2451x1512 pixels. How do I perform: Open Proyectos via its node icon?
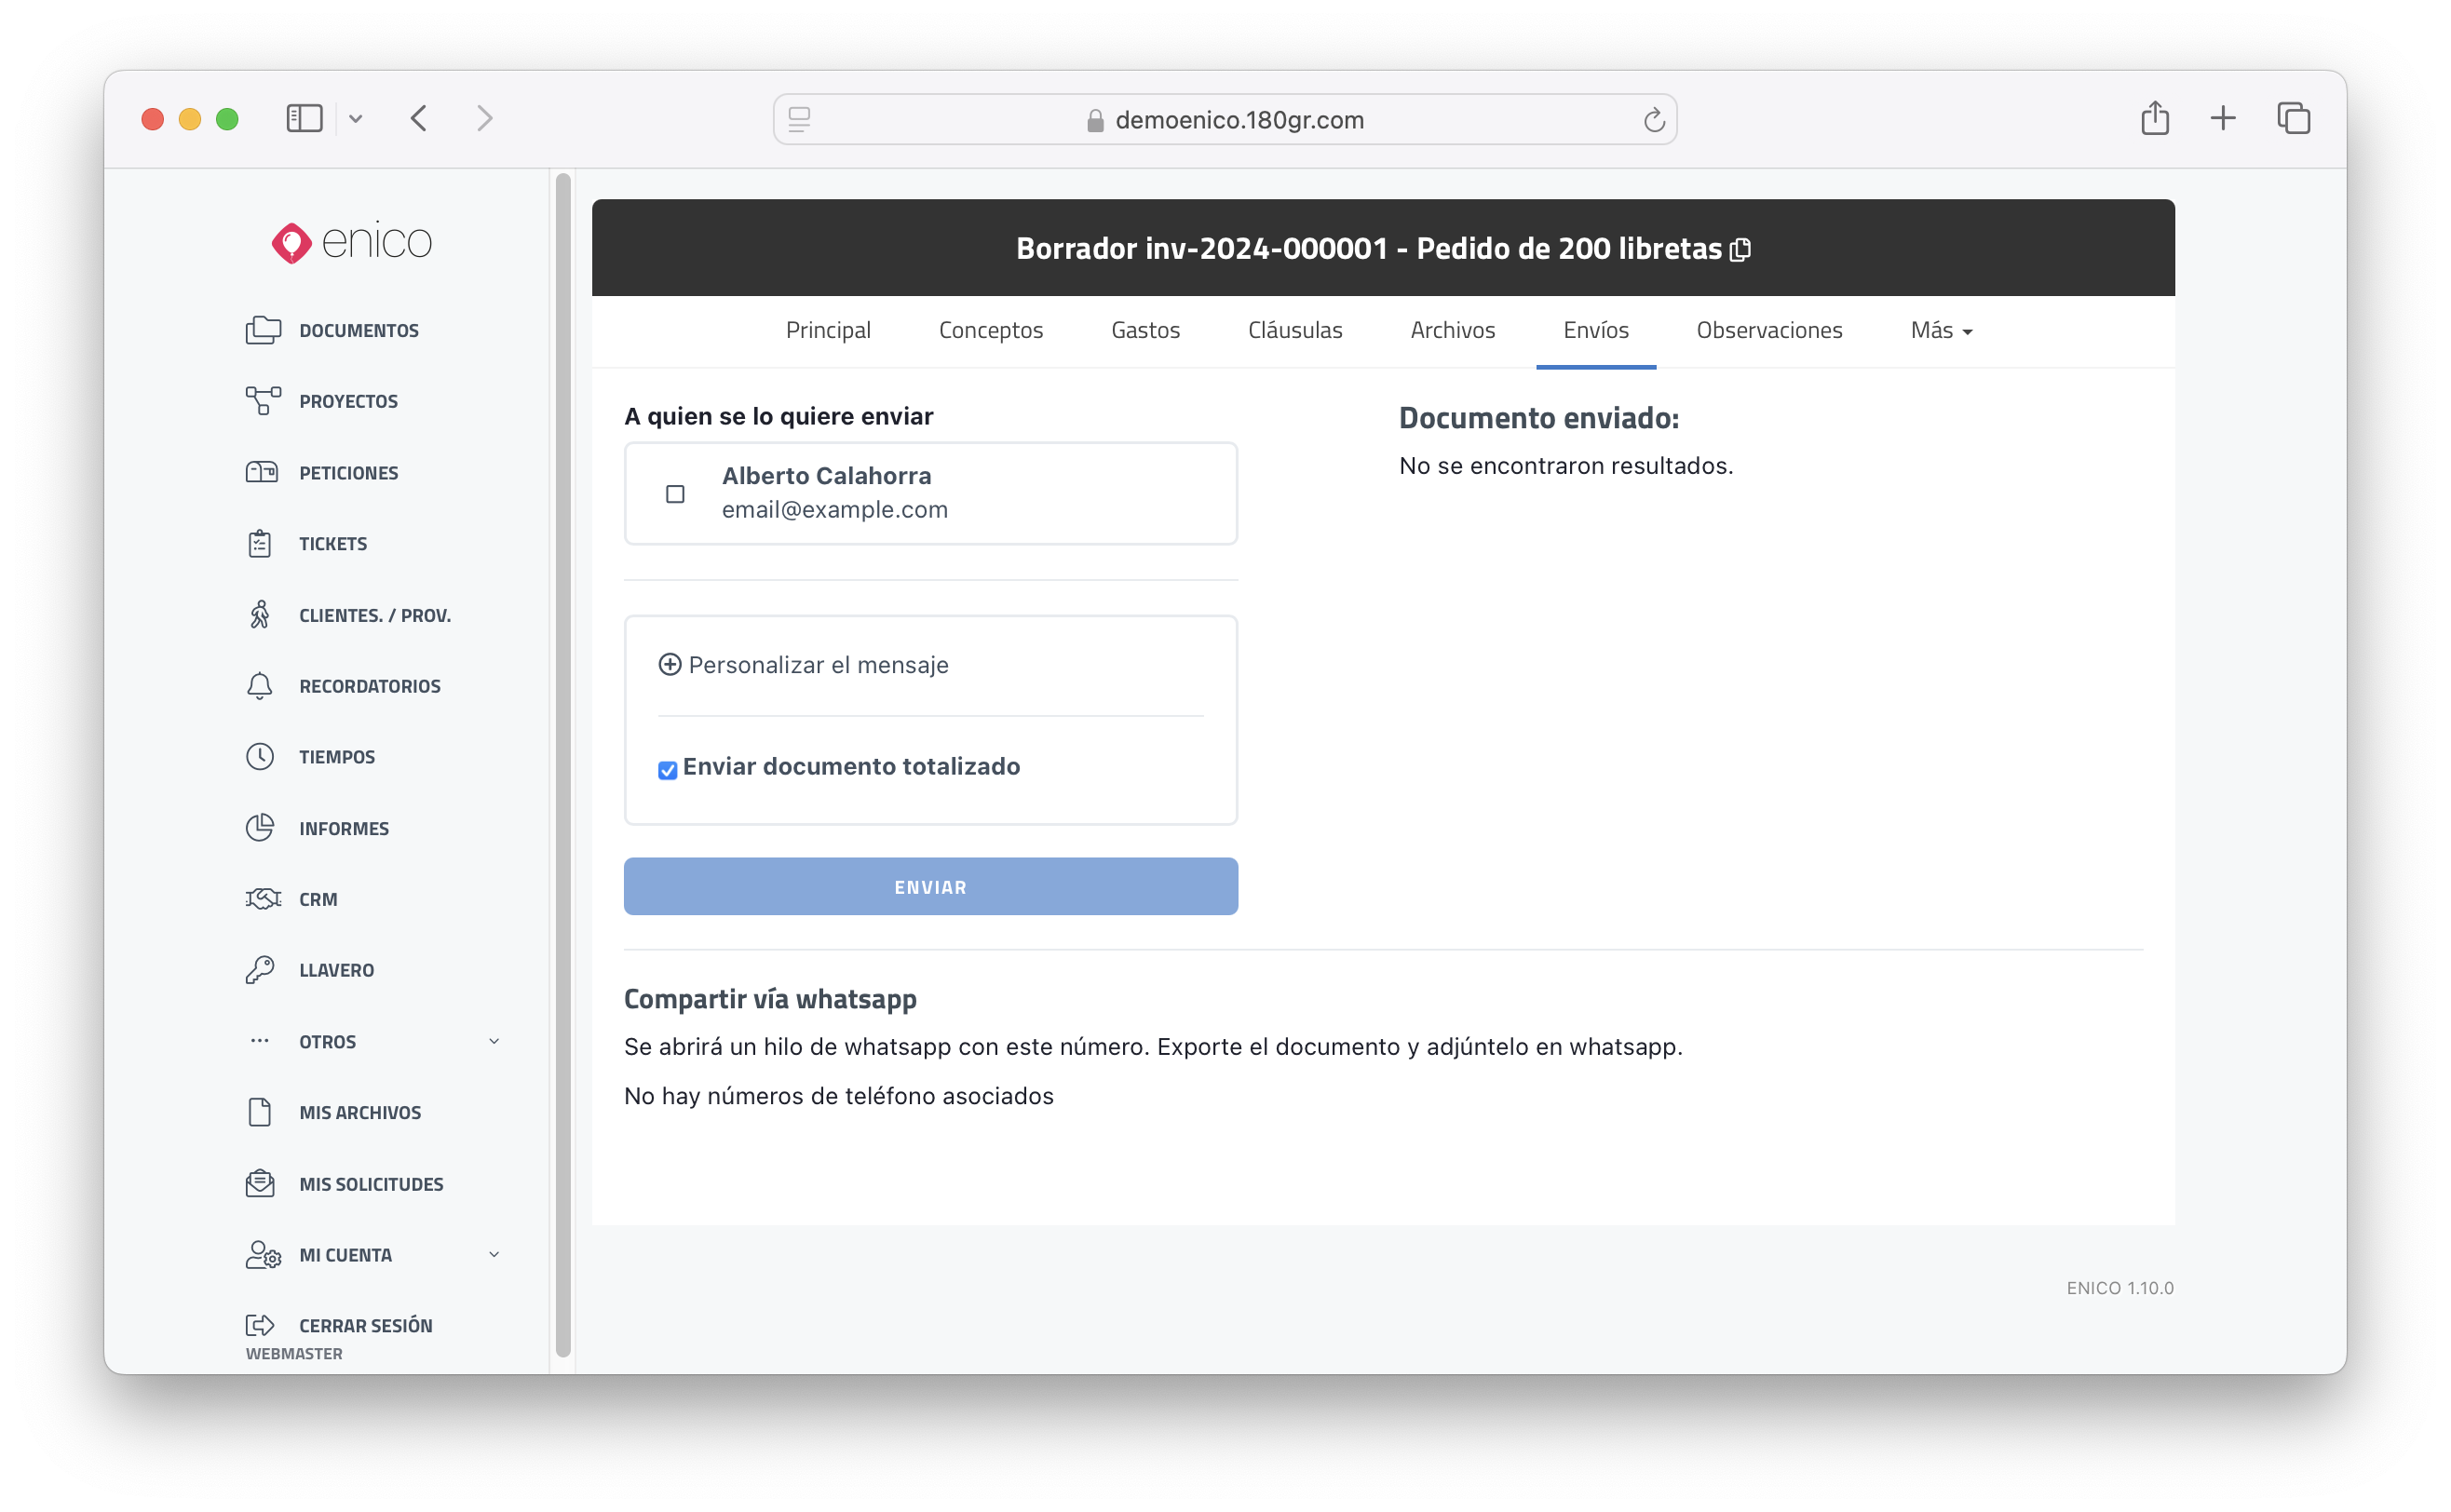pyautogui.click(x=263, y=401)
